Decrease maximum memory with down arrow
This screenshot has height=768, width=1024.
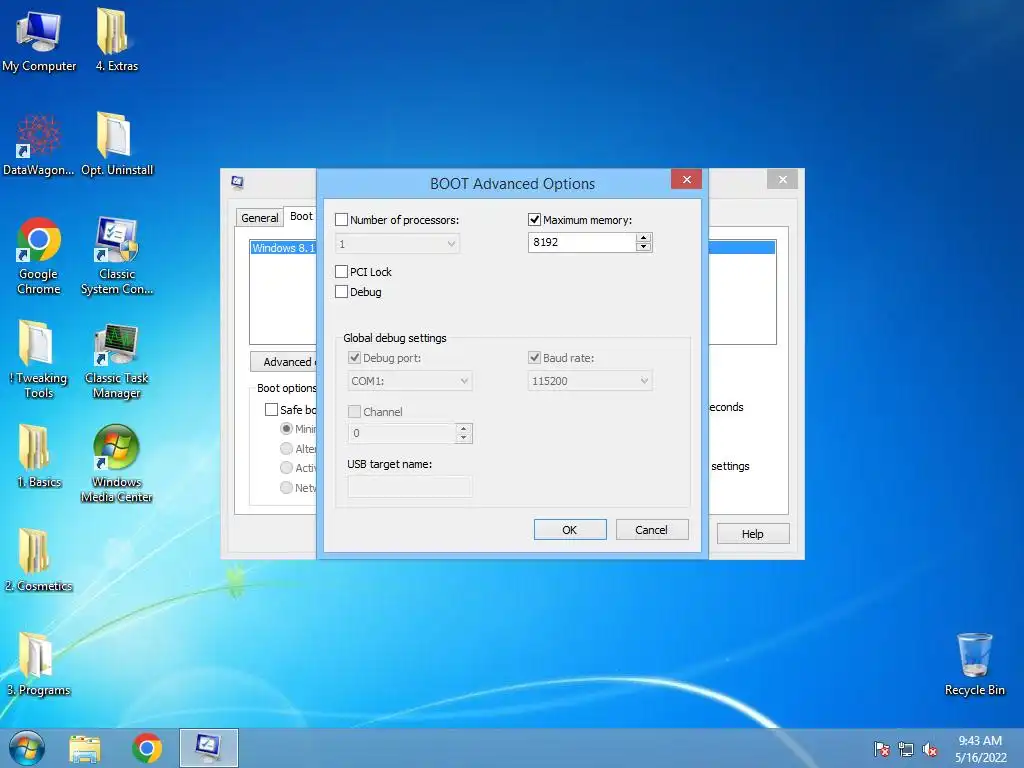644,247
